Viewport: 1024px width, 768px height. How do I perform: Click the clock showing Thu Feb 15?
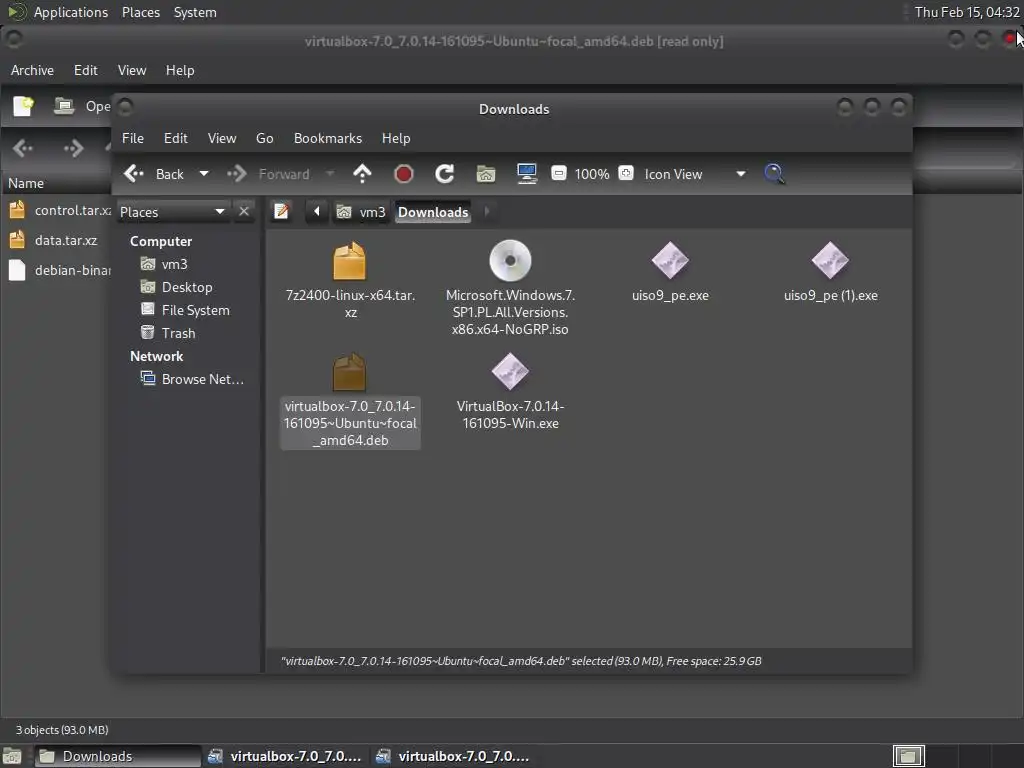[967, 12]
